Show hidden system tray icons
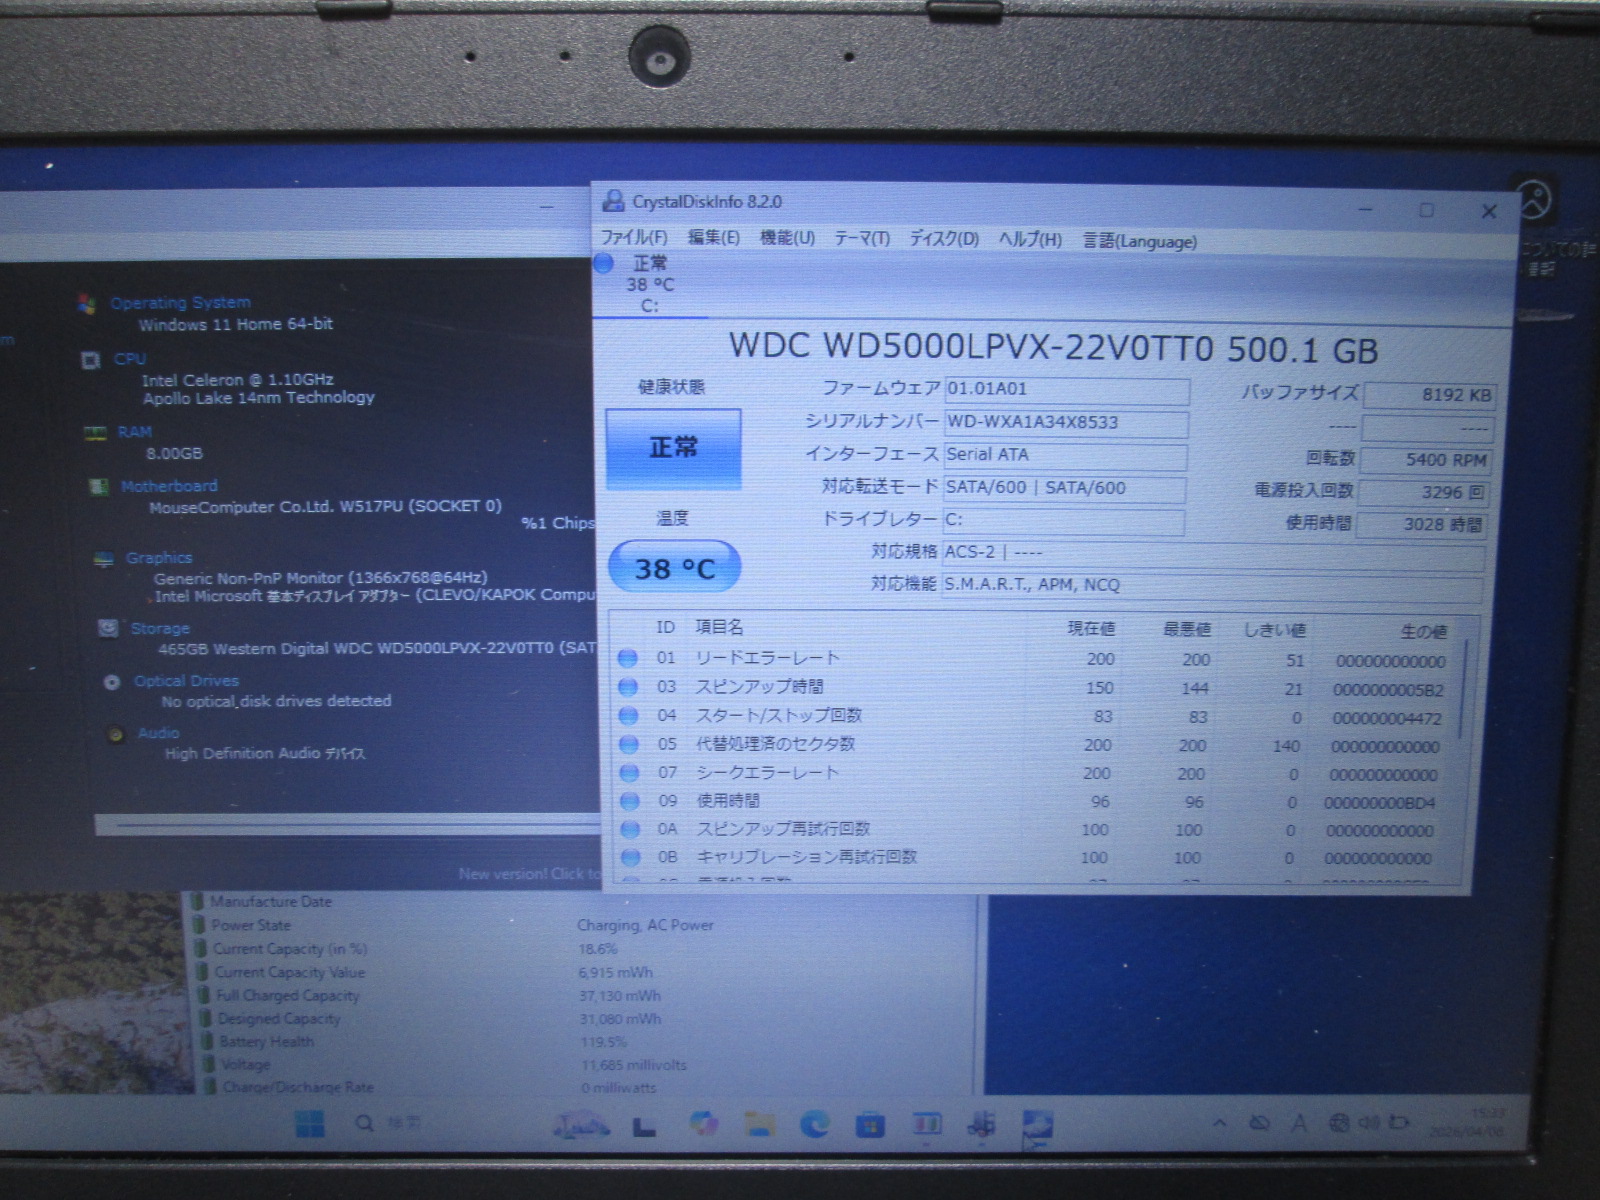This screenshot has width=1600, height=1200. (1220, 1123)
